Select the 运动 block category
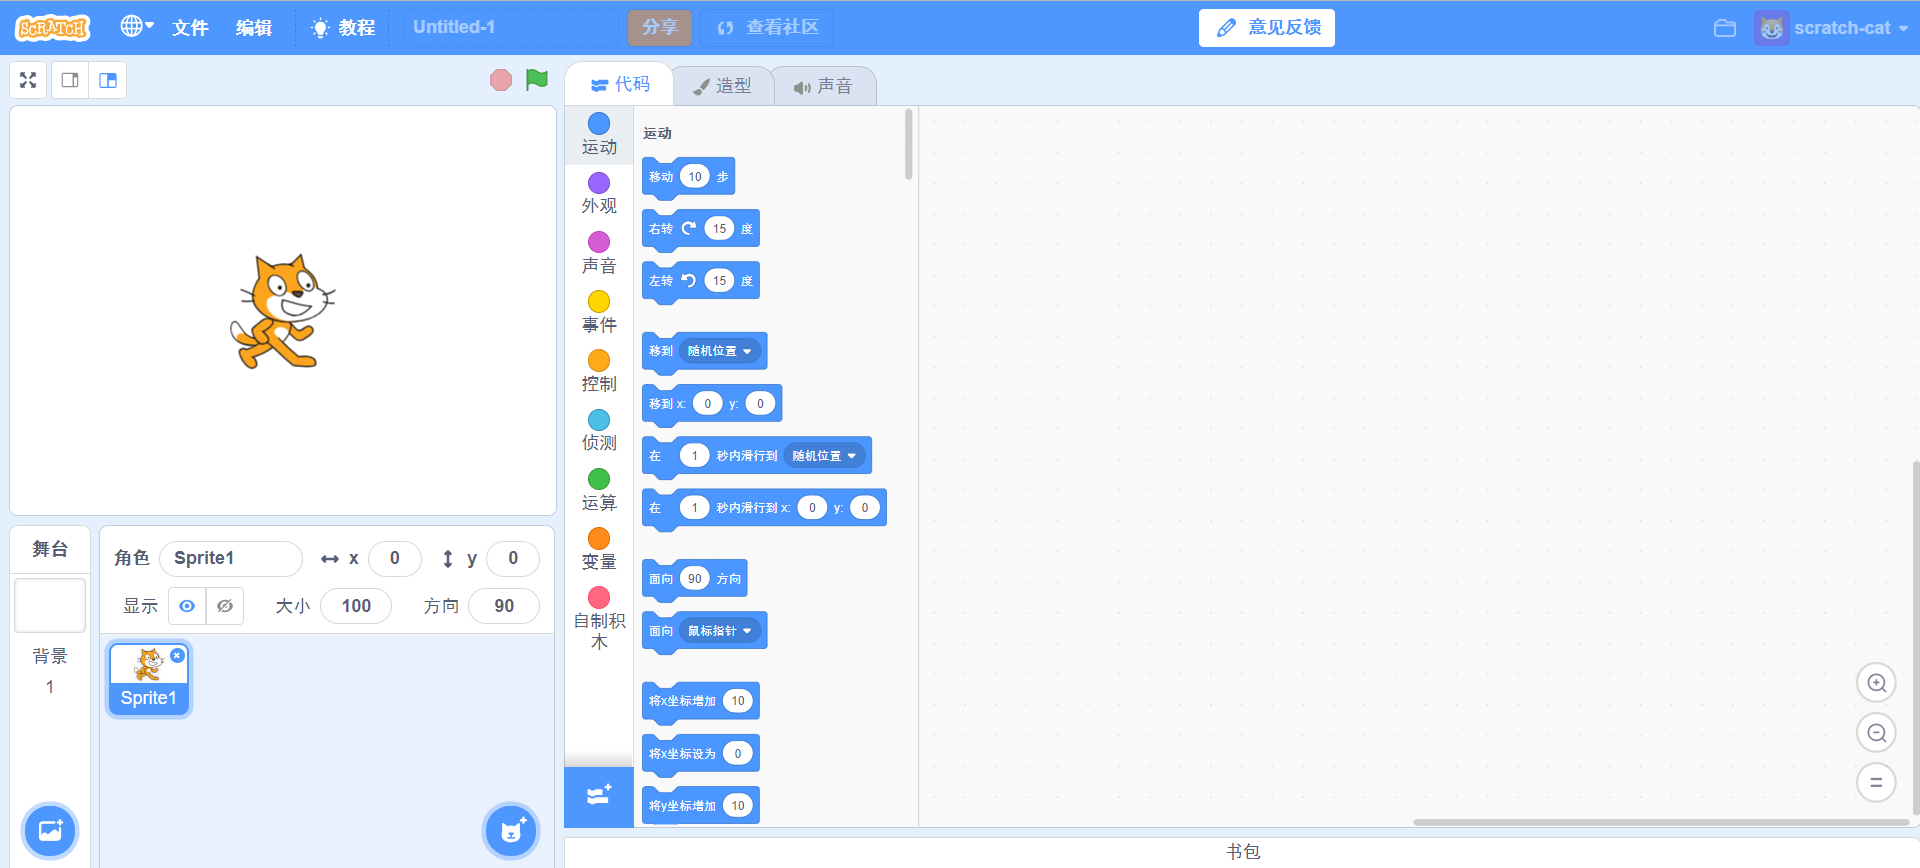The height and width of the screenshot is (868, 1920). tap(599, 134)
